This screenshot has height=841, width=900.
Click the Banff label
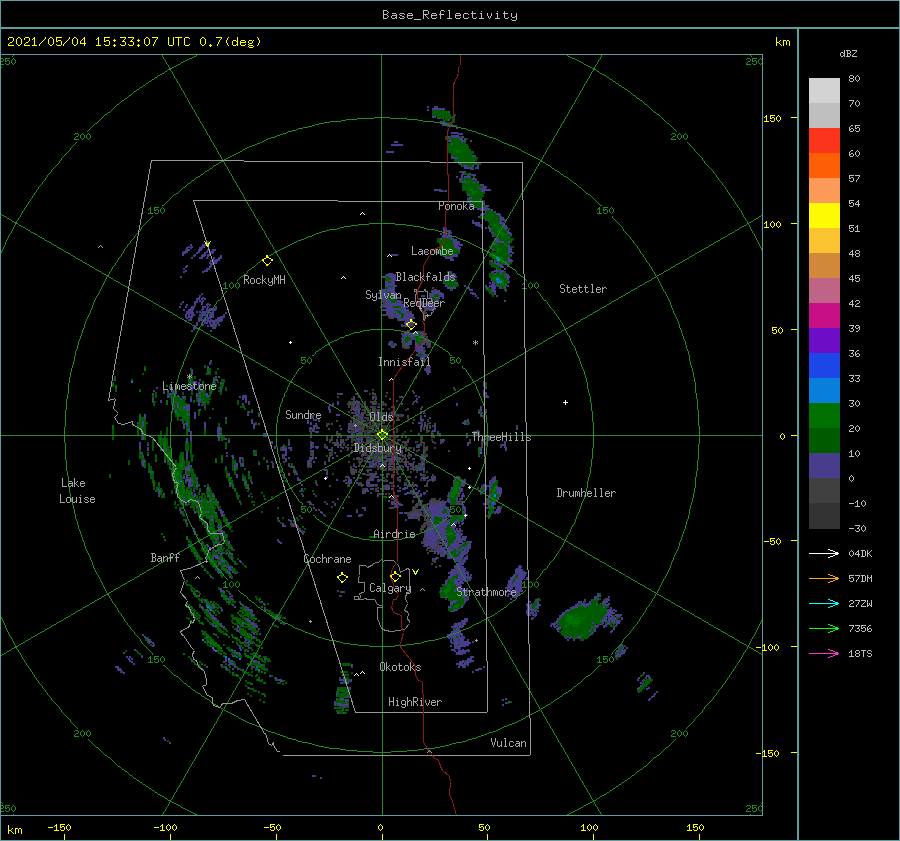[x=165, y=558]
